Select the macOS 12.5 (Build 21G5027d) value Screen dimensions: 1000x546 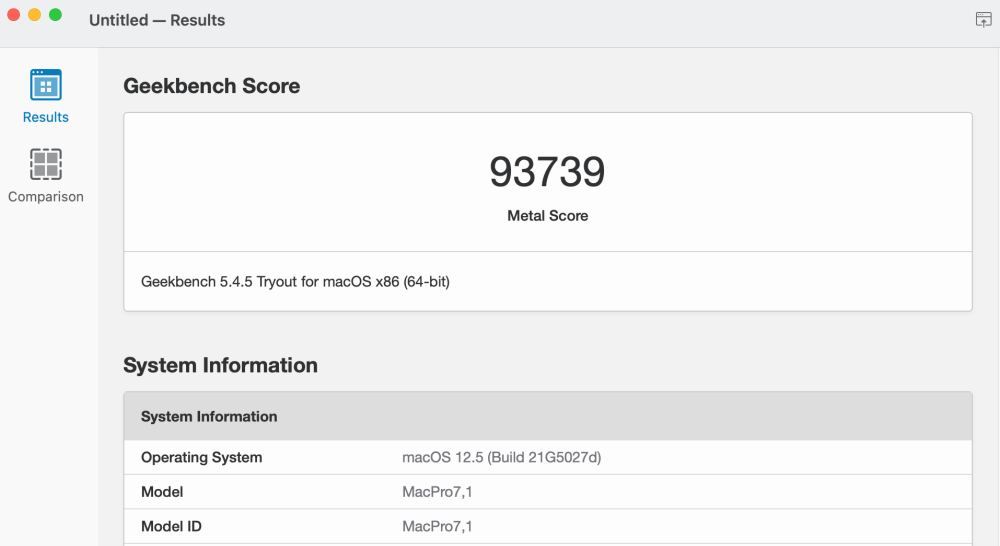[501, 457]
